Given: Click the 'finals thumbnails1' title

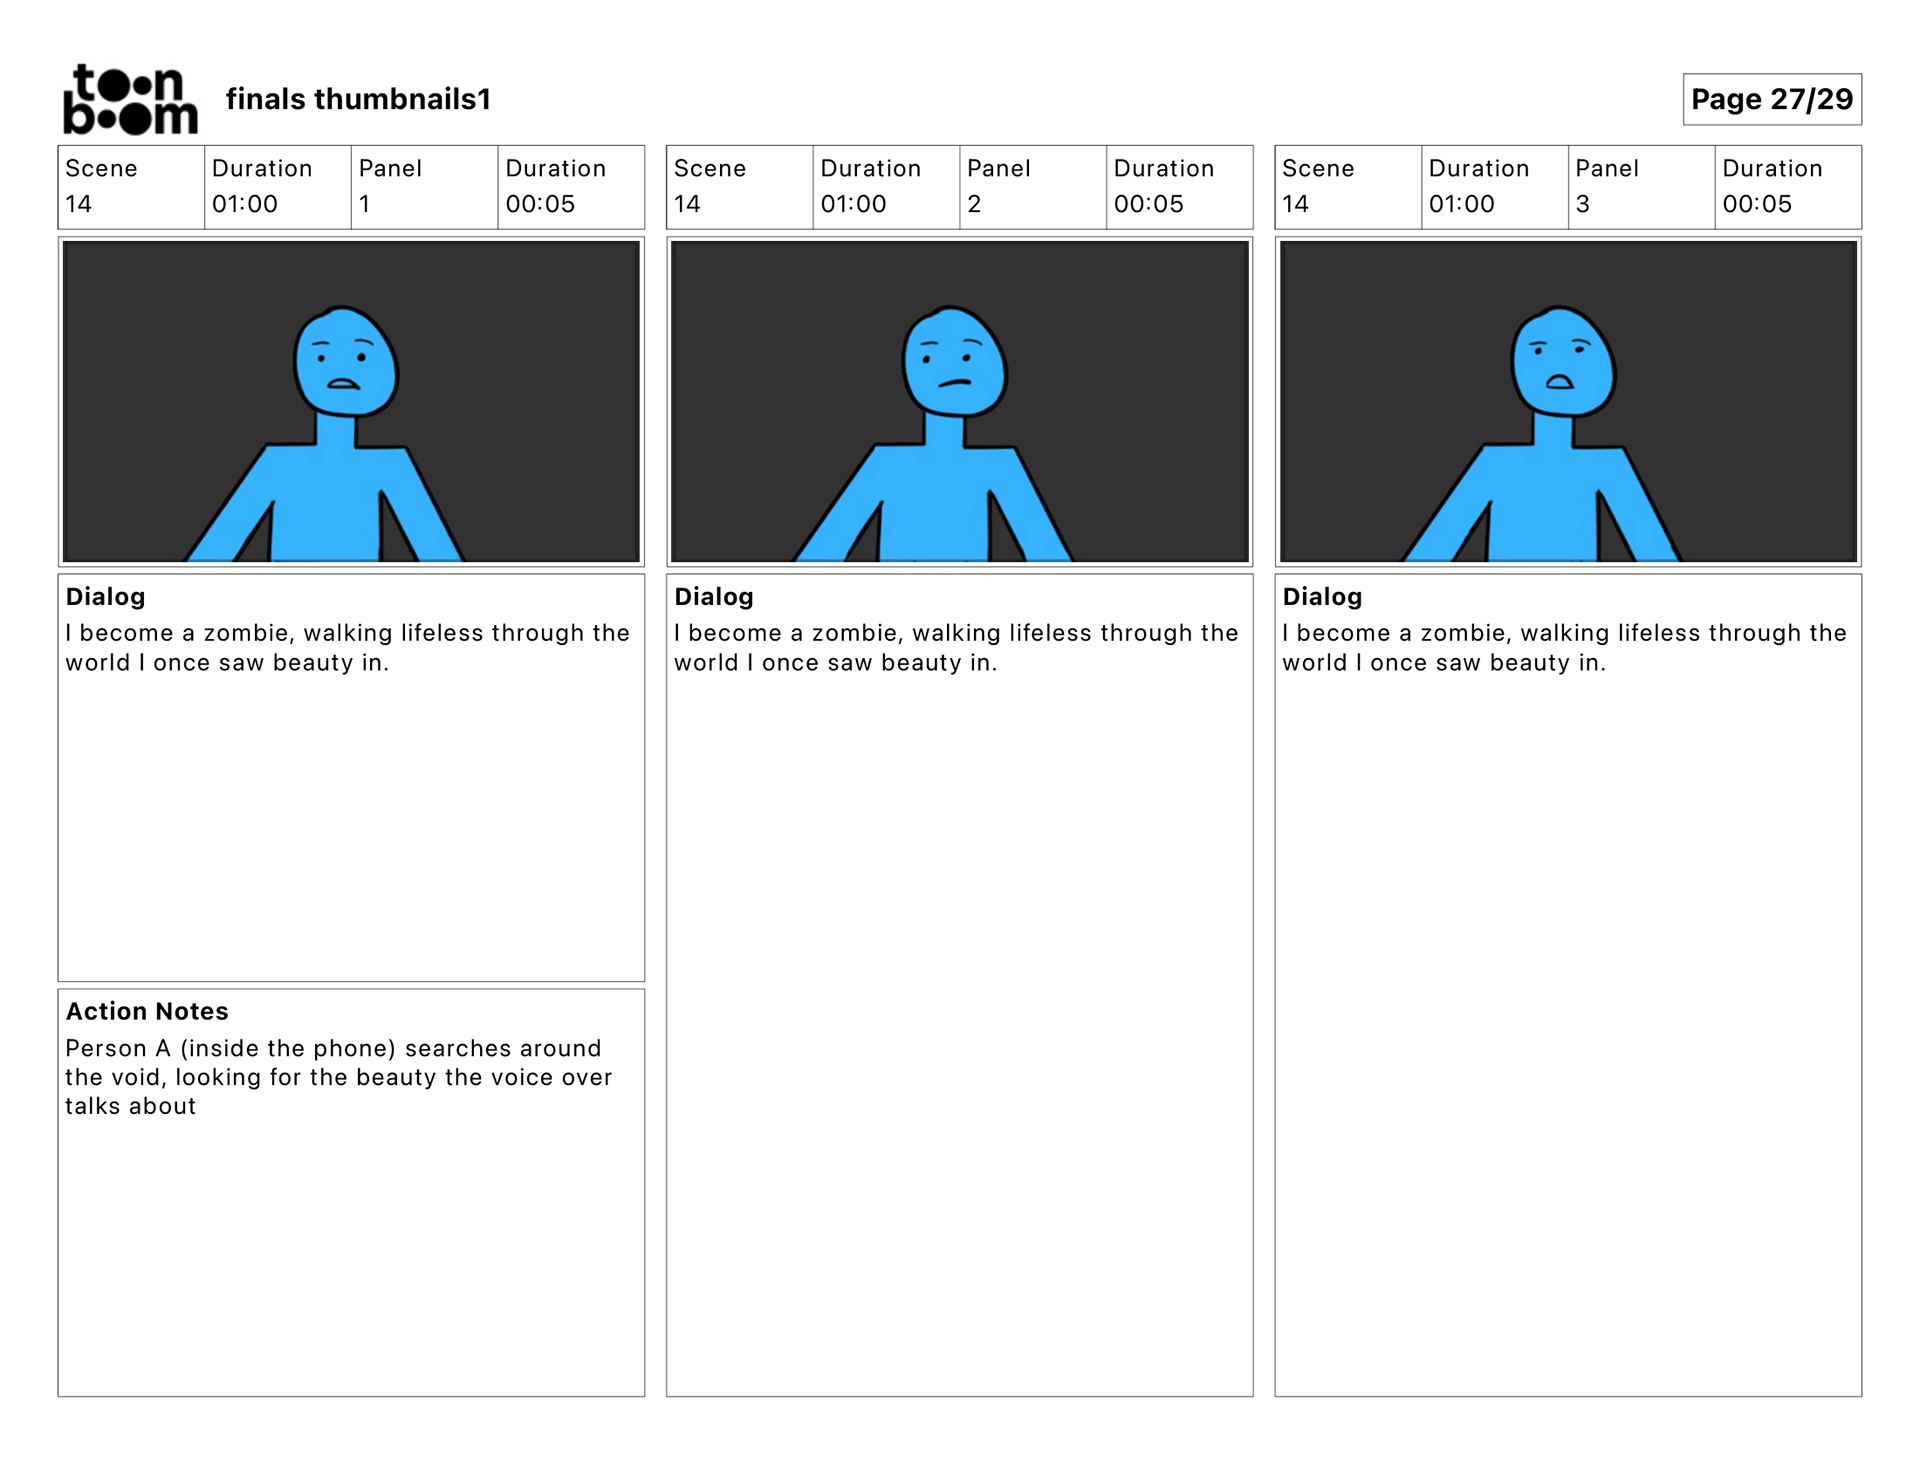Looking at the screenshot, I should [x=358, y=99].
